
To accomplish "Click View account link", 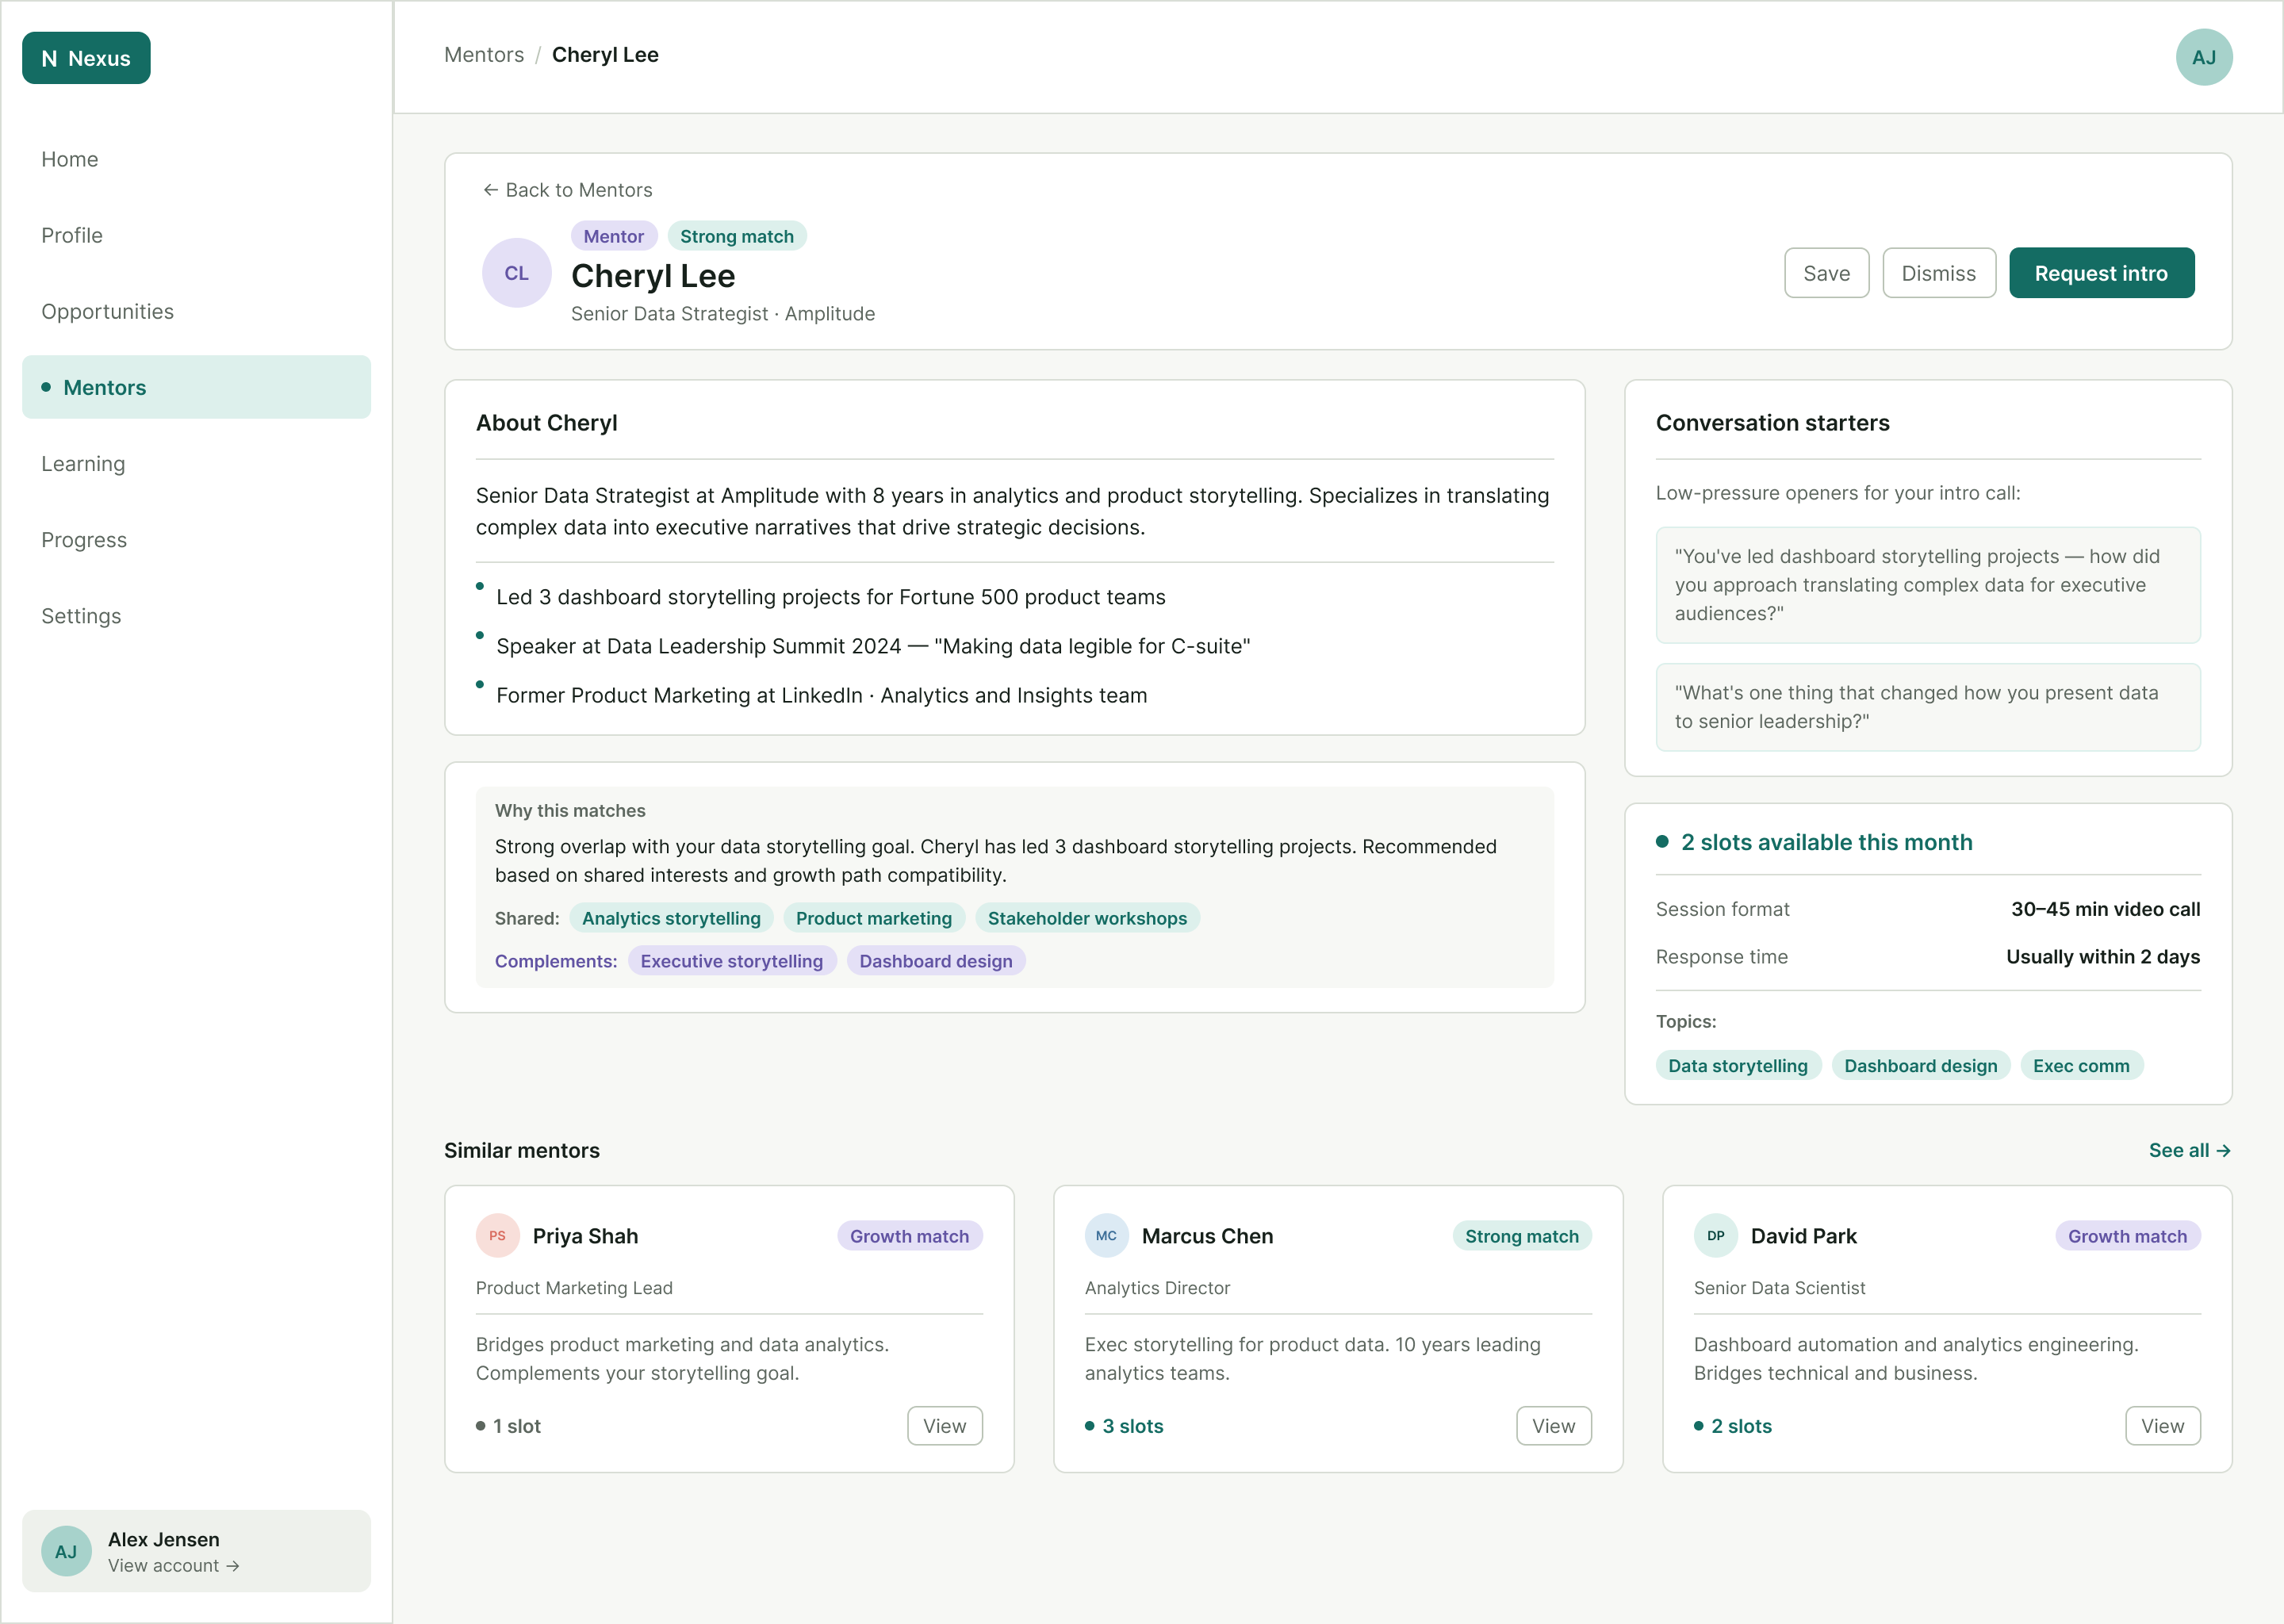I will (173, 1566).
